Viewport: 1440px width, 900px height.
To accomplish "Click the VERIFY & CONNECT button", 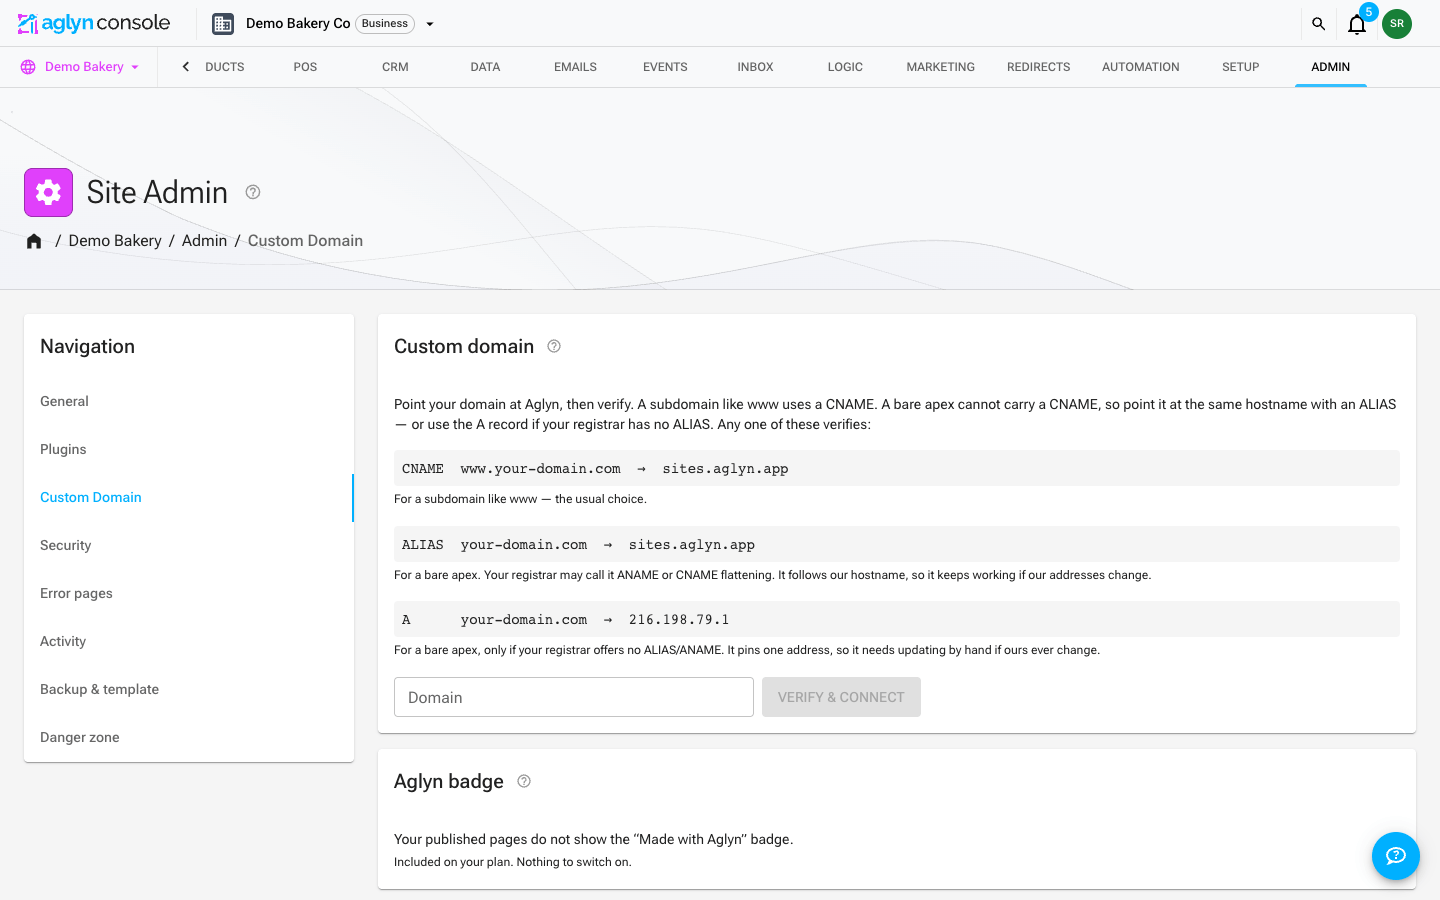I will [x=841, y=697].
